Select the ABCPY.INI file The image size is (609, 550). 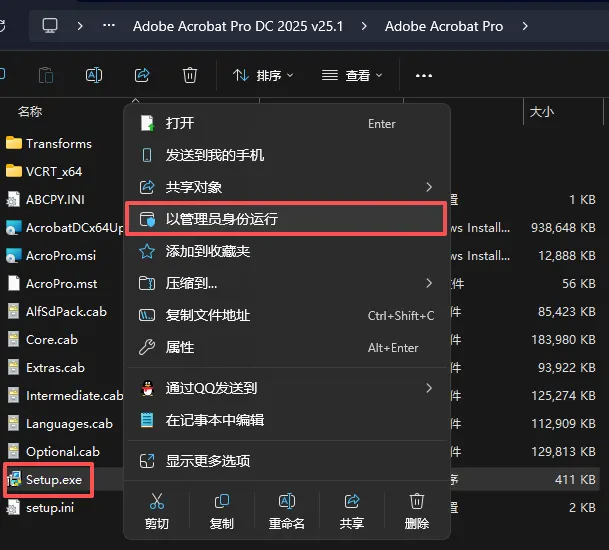pos(46,200)
